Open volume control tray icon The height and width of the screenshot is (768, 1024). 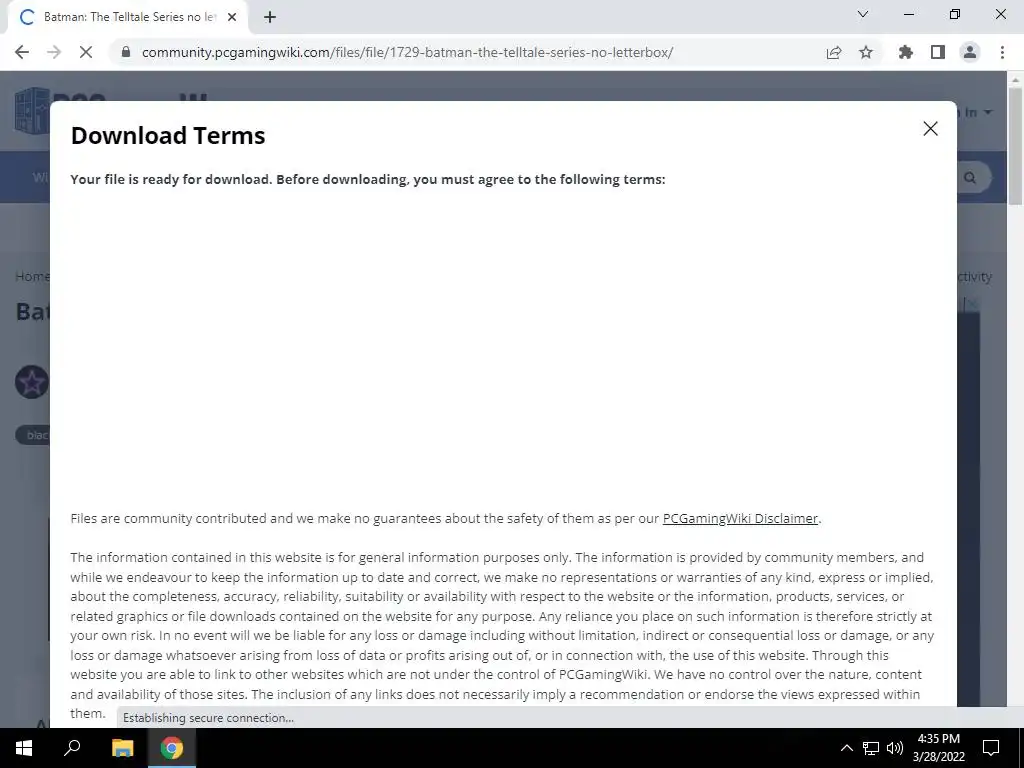coord(895,748)
